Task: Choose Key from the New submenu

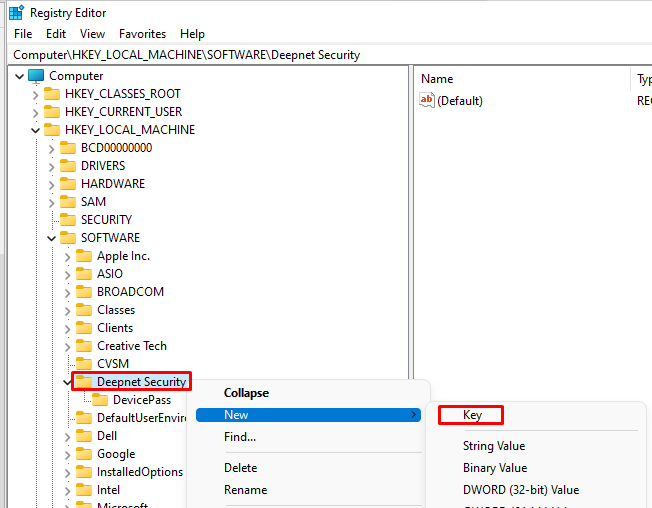Action: 473,415
